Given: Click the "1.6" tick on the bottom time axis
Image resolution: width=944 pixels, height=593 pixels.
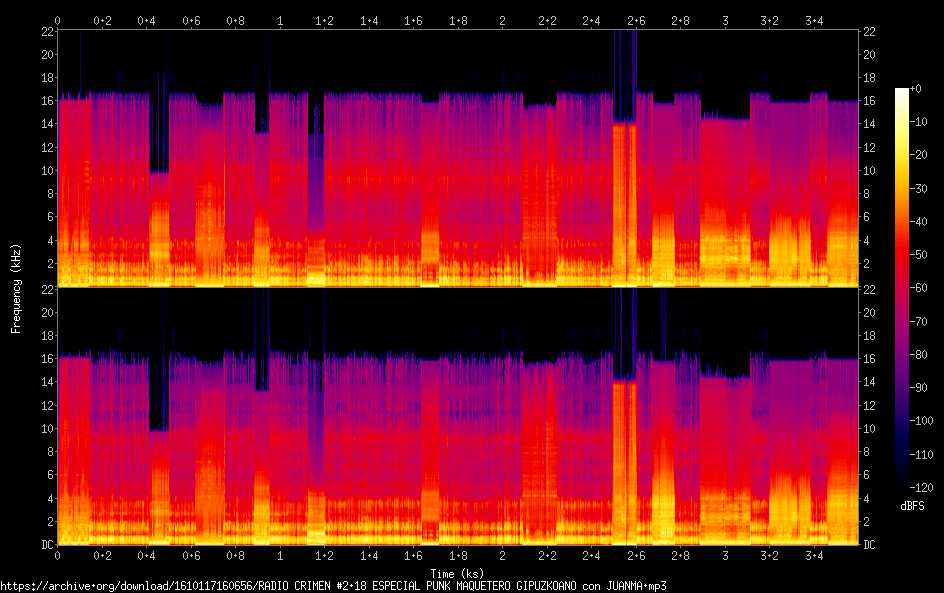Looking at the screenshot, I should pos(414,556).
